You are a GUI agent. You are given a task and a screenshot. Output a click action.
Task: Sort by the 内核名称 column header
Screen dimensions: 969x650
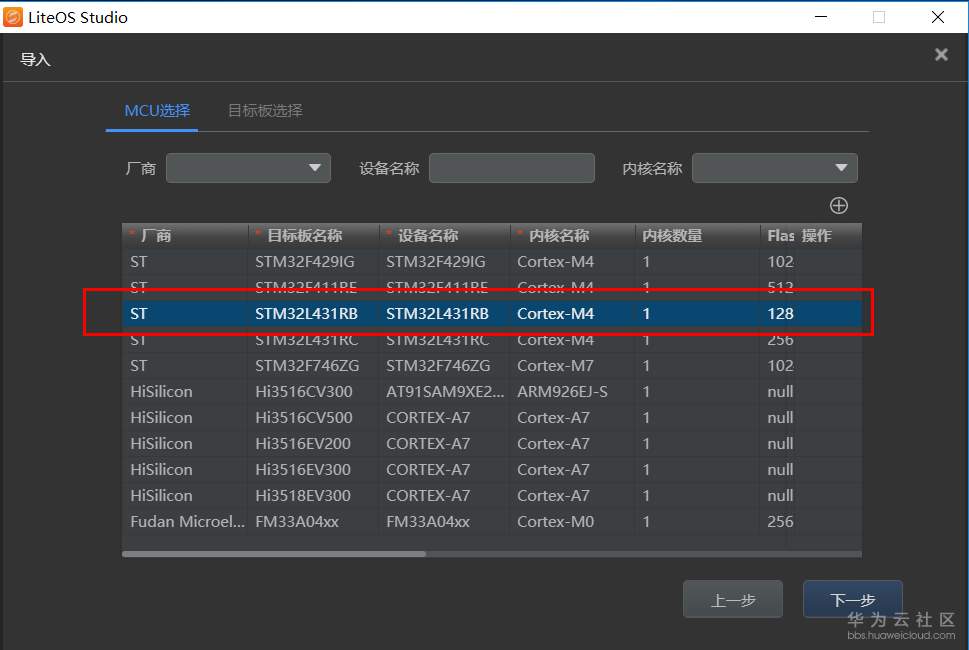pos(572,235)
